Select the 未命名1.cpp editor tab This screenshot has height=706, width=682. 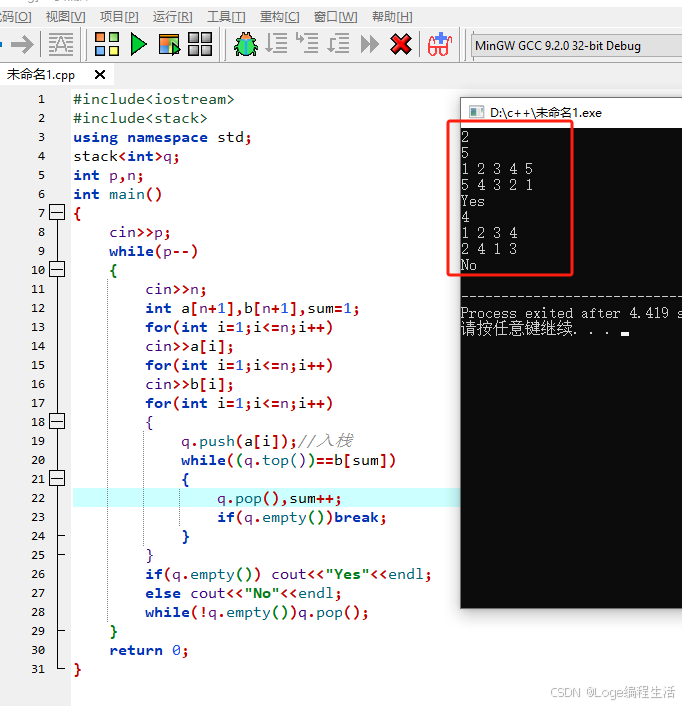click(x=41, y=74)
